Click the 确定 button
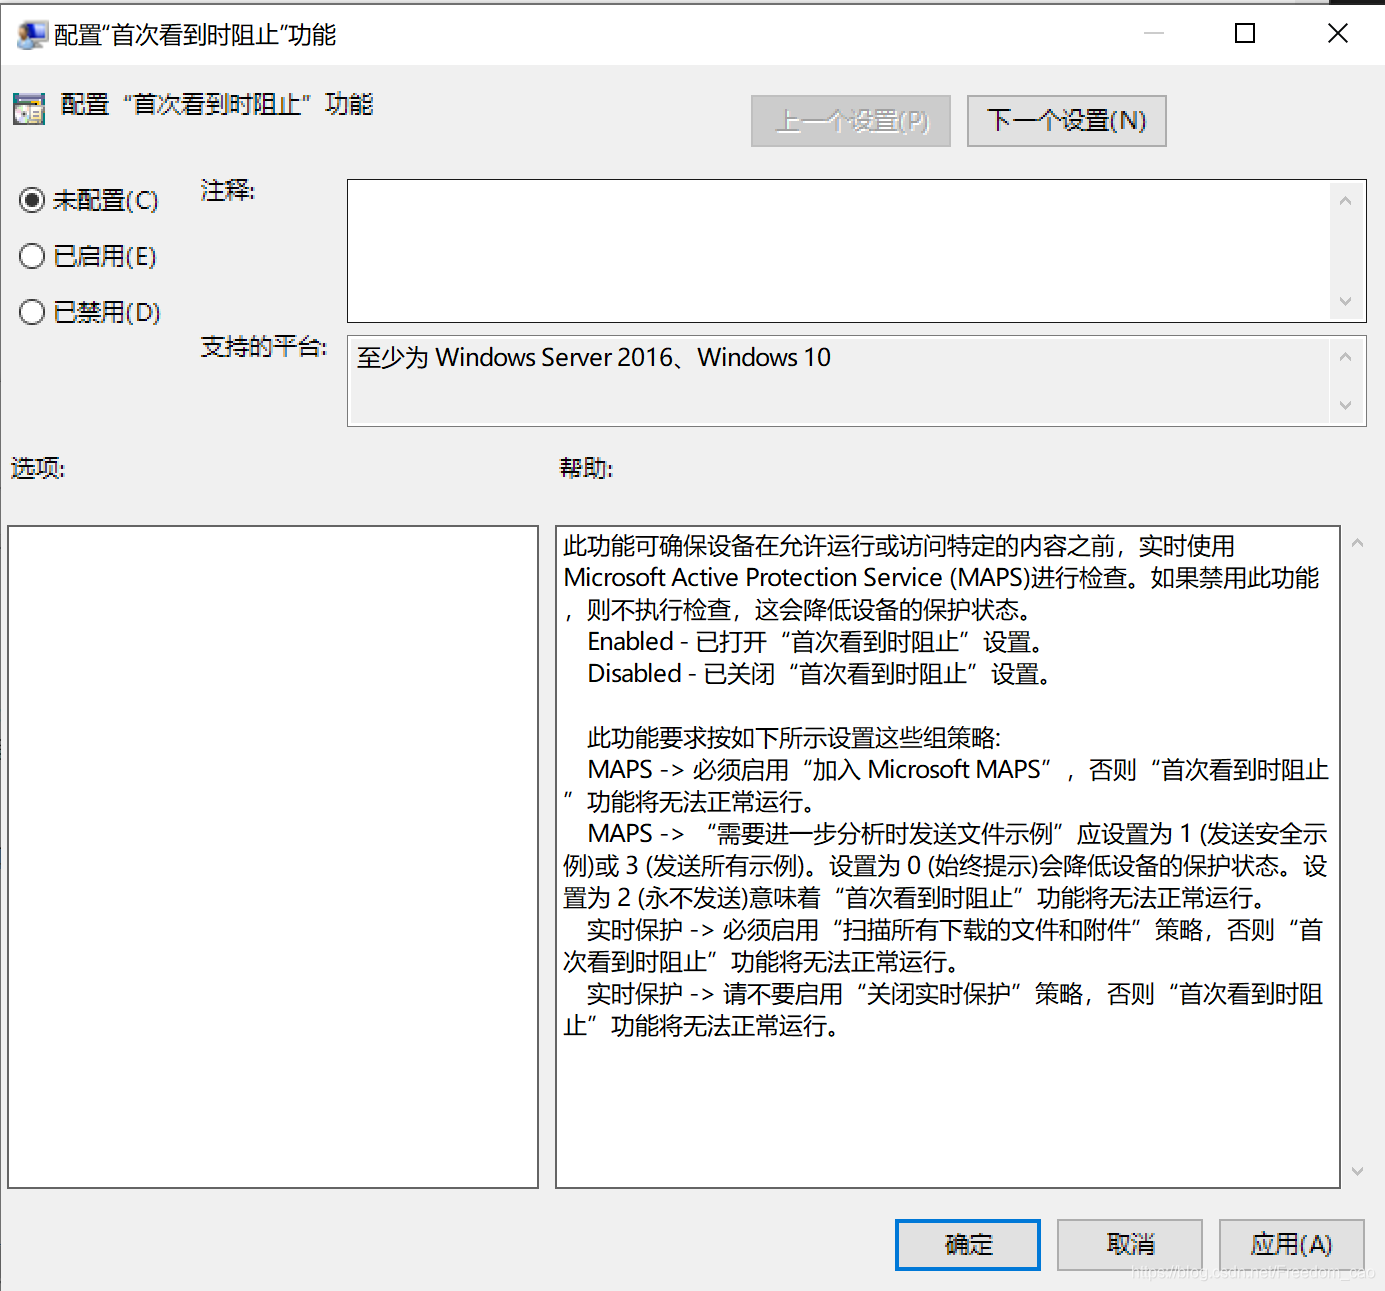 pyautogui.click(x=968, y=1245)
